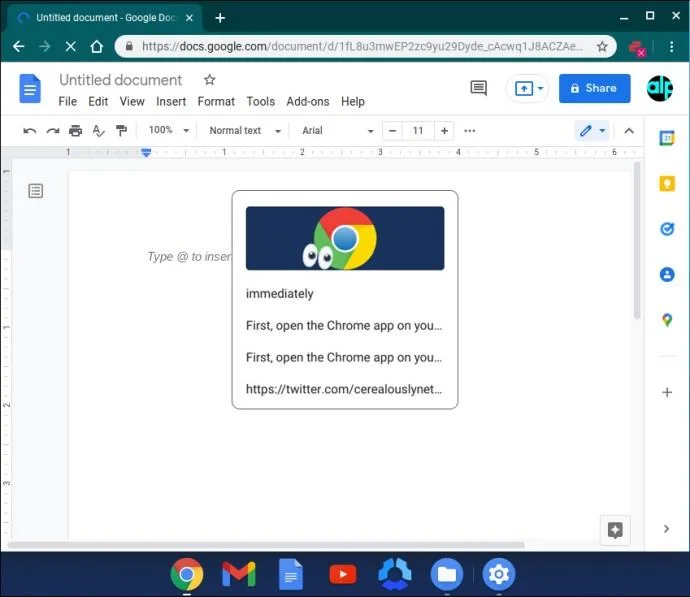The image size is (690, 597).
Task: Open Settings from the shelf
Action: [499, 574]
